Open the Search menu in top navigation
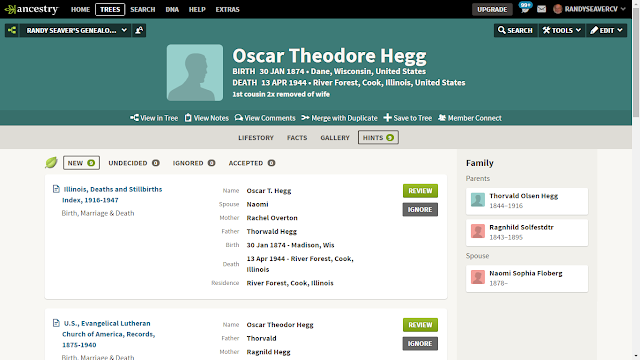The height and width of the screenshot is (360, 640). [x=142, y=9]
